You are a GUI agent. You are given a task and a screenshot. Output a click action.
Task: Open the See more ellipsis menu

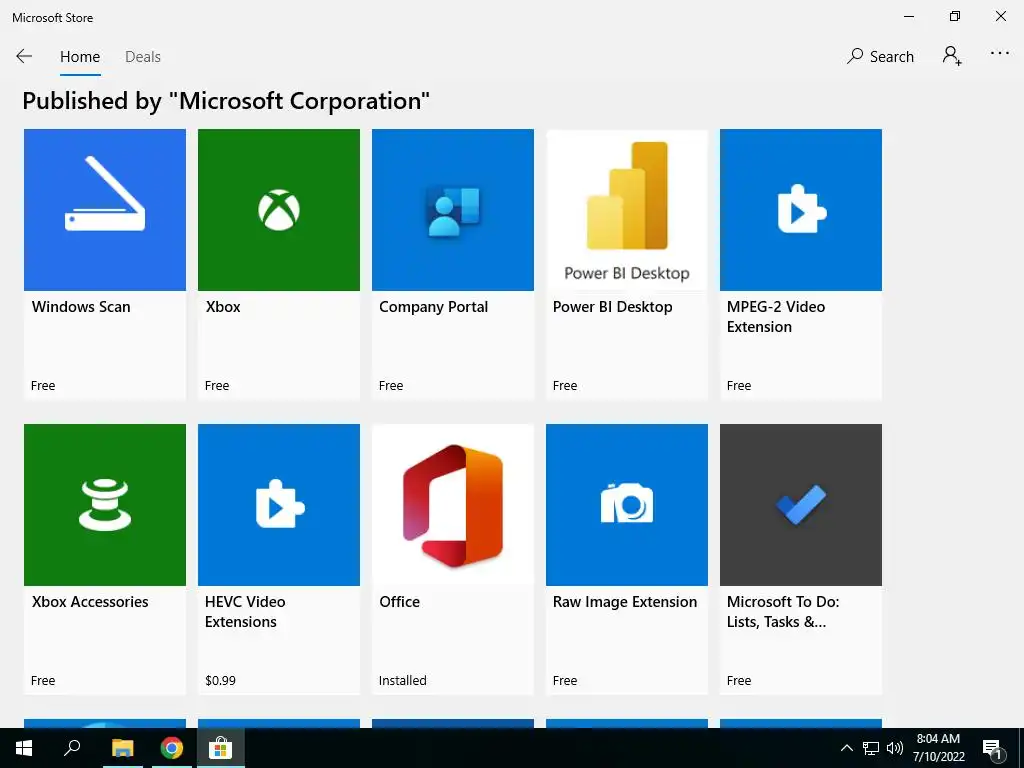click(x=1000, y=54)
